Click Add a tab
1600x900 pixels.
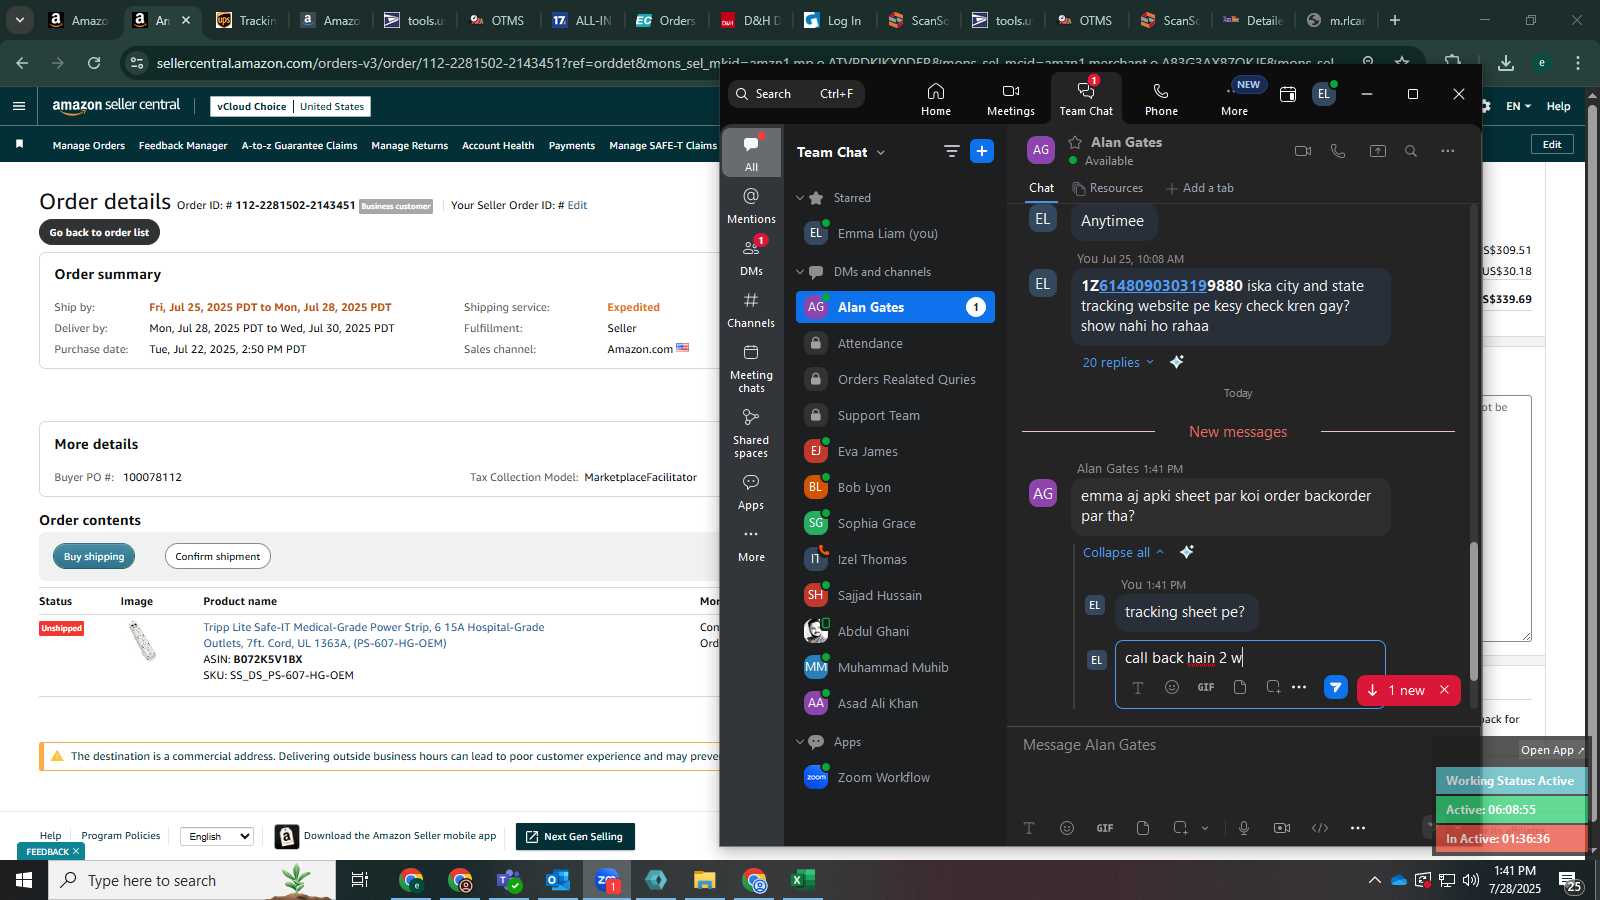click(x=1200, y=188)
